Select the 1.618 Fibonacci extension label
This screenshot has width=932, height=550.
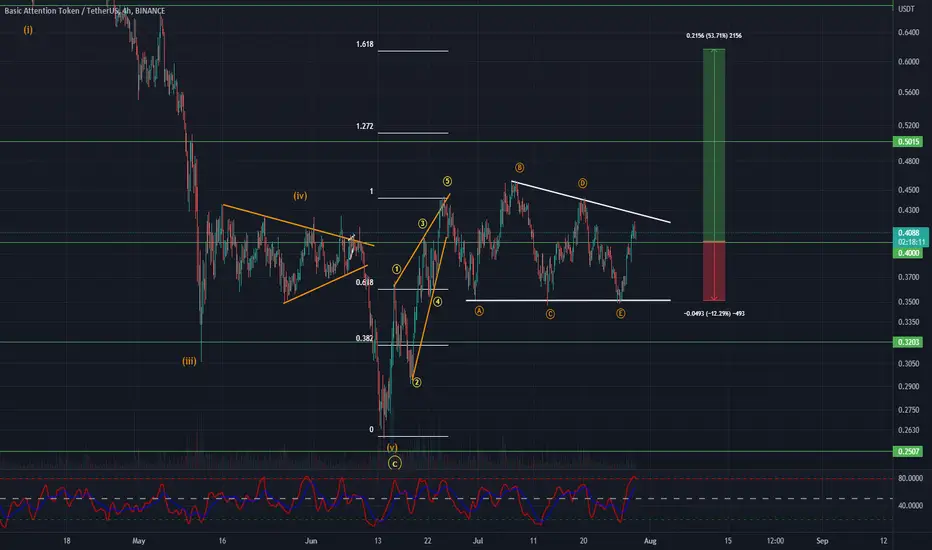pos(364,45)
